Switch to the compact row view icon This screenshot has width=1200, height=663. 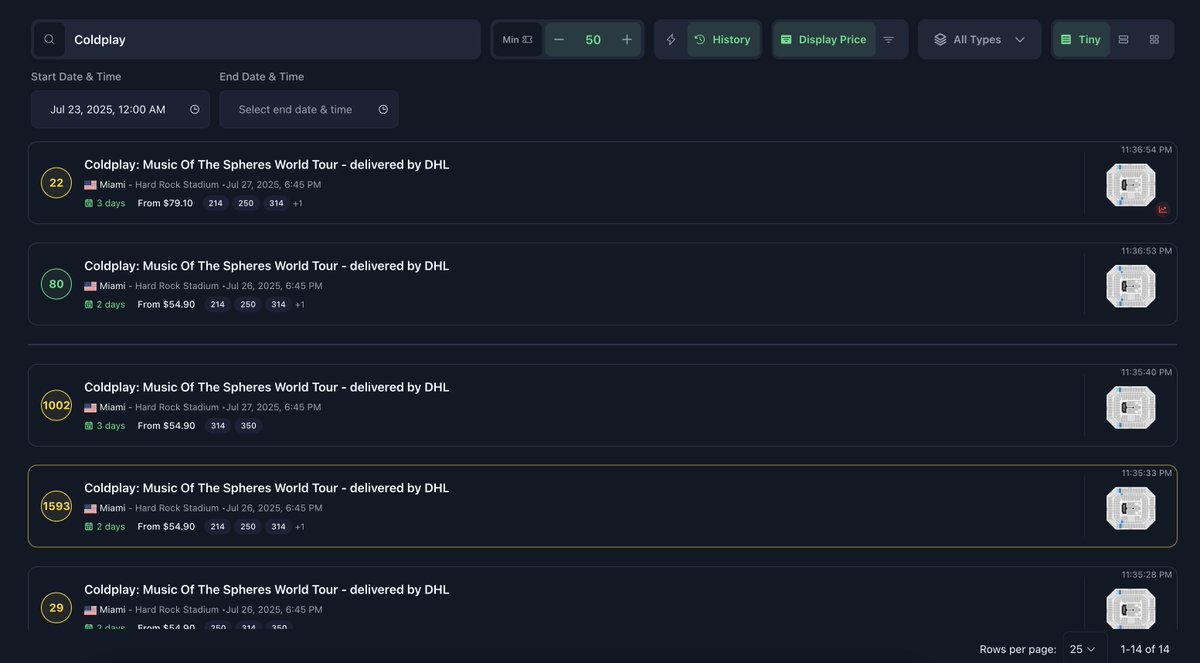[x=1122, y=38]
